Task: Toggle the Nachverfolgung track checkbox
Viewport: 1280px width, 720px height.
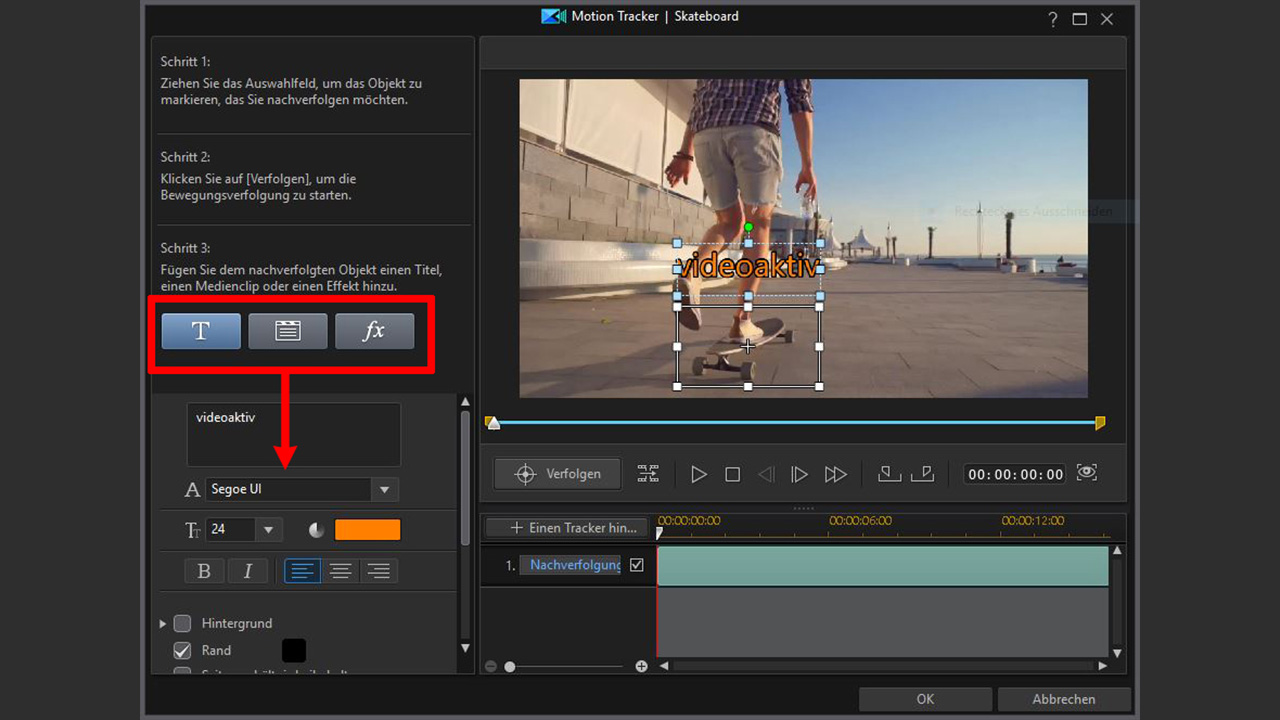Action: click(x=637, y=565)
